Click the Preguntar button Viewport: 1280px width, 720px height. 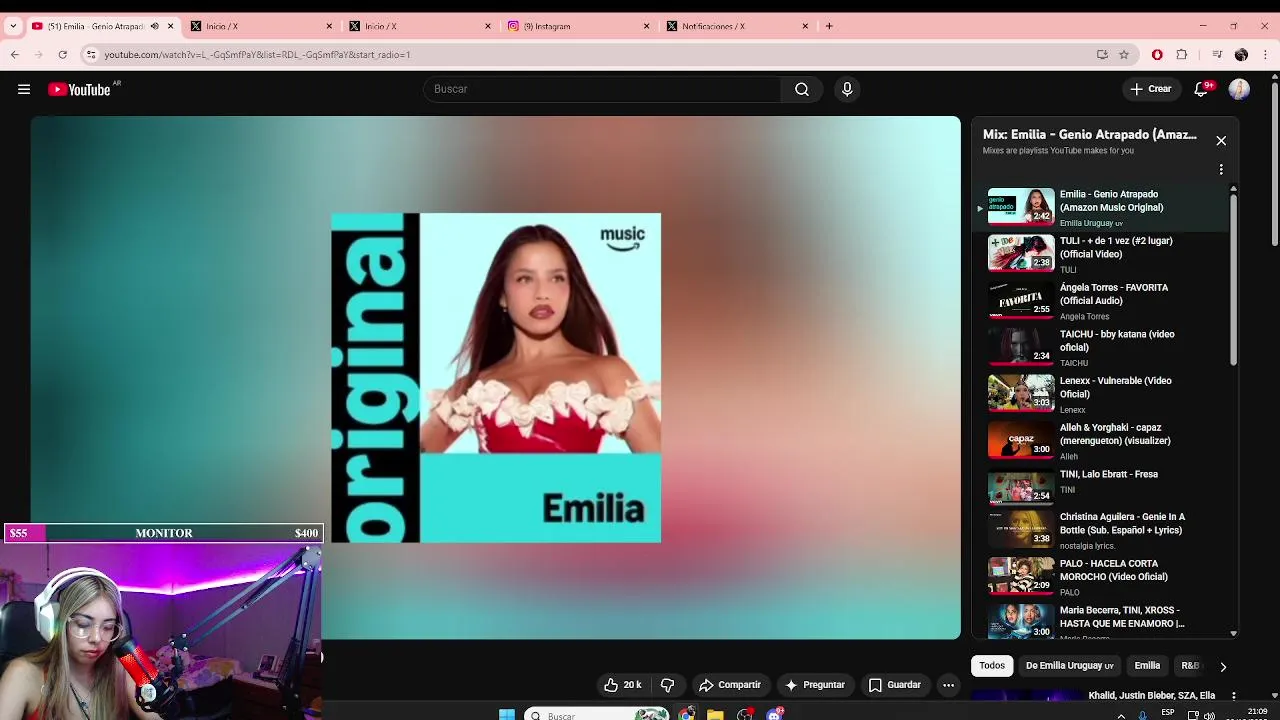[x=815, y=685]
